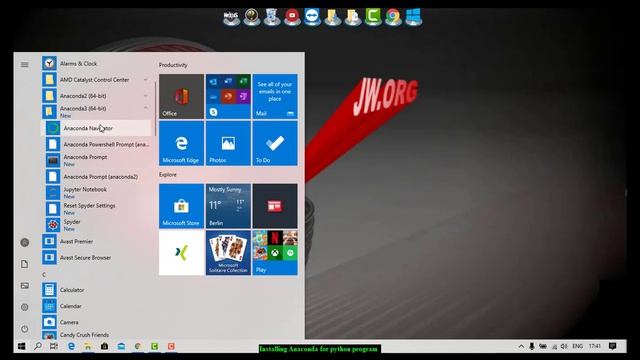Open taskbar Search magnifier
This screenshot has height=360, width=640.
[38, 346]
